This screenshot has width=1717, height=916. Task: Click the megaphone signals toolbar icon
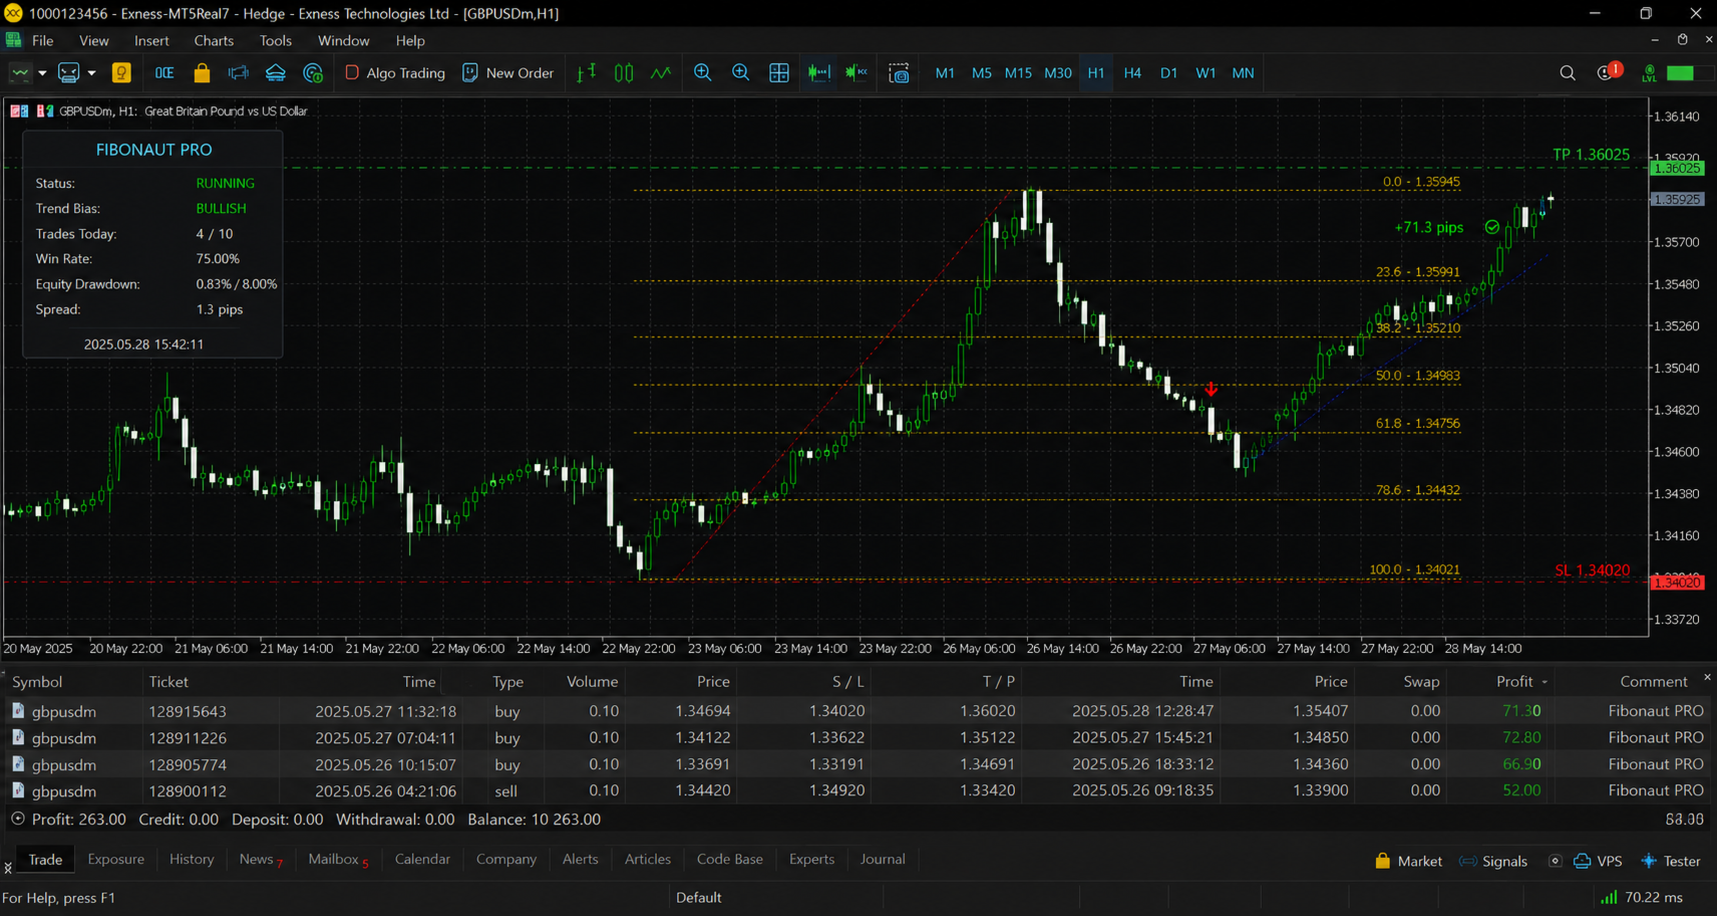click(x=238, y=73)
